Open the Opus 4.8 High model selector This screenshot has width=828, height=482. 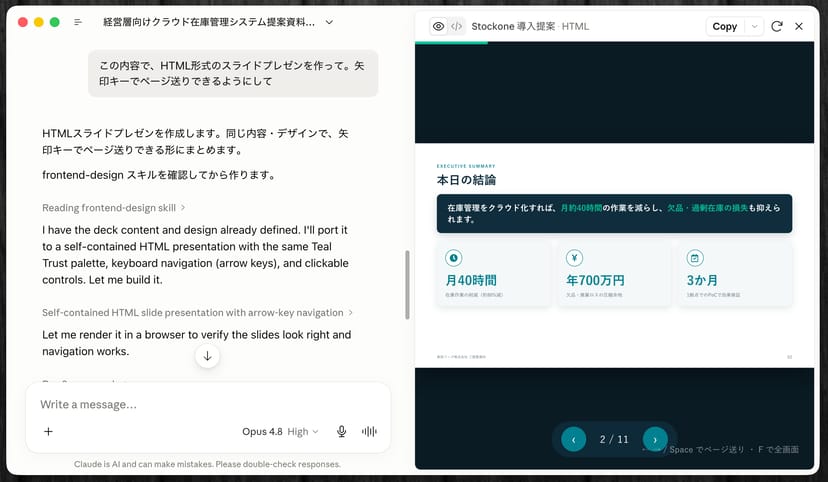[280, 431]
